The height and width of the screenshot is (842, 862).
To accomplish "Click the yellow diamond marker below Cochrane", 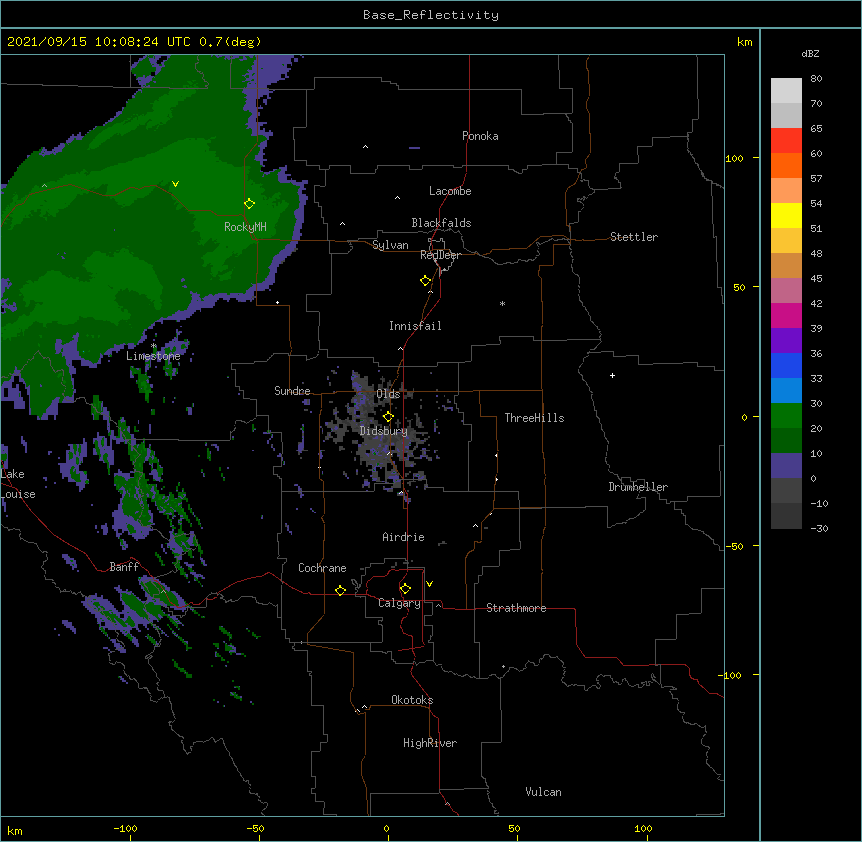I will (x=340, y=590).
